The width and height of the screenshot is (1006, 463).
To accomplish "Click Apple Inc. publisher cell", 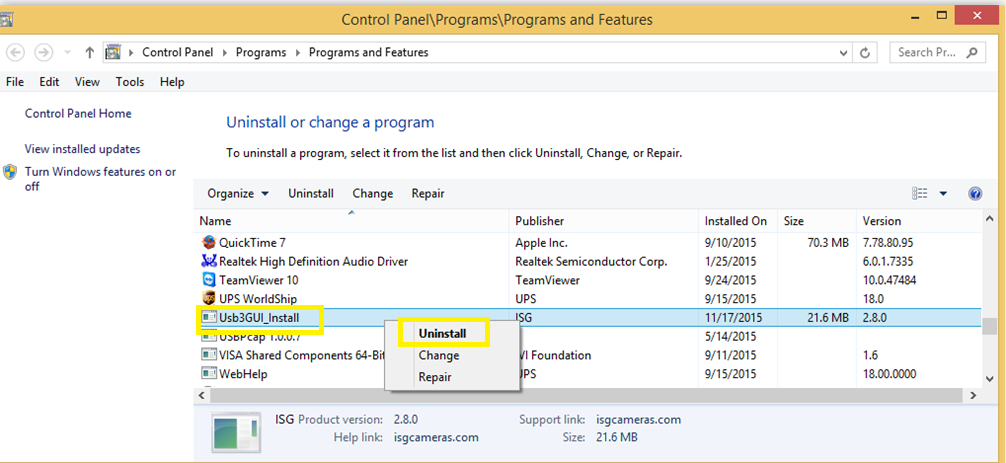I will pyautogui.click(x=541, y=243).
